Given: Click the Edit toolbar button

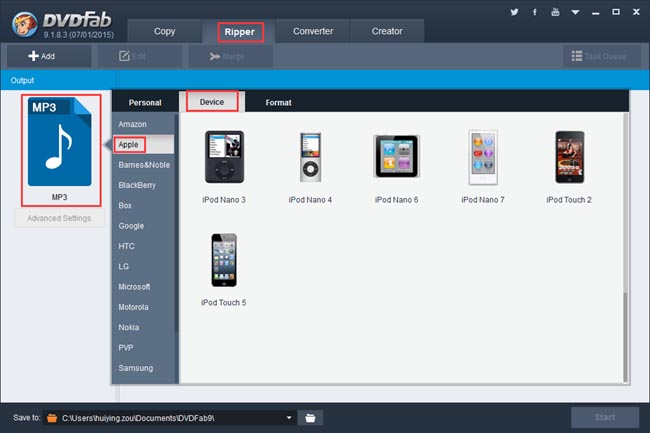Looking at the screenshot, I should click(x=140, y=56).
